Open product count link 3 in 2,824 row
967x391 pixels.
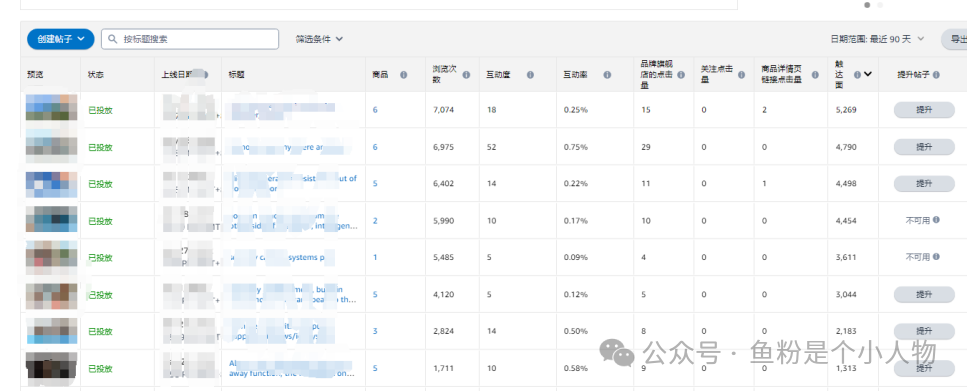tap(375, 331)
